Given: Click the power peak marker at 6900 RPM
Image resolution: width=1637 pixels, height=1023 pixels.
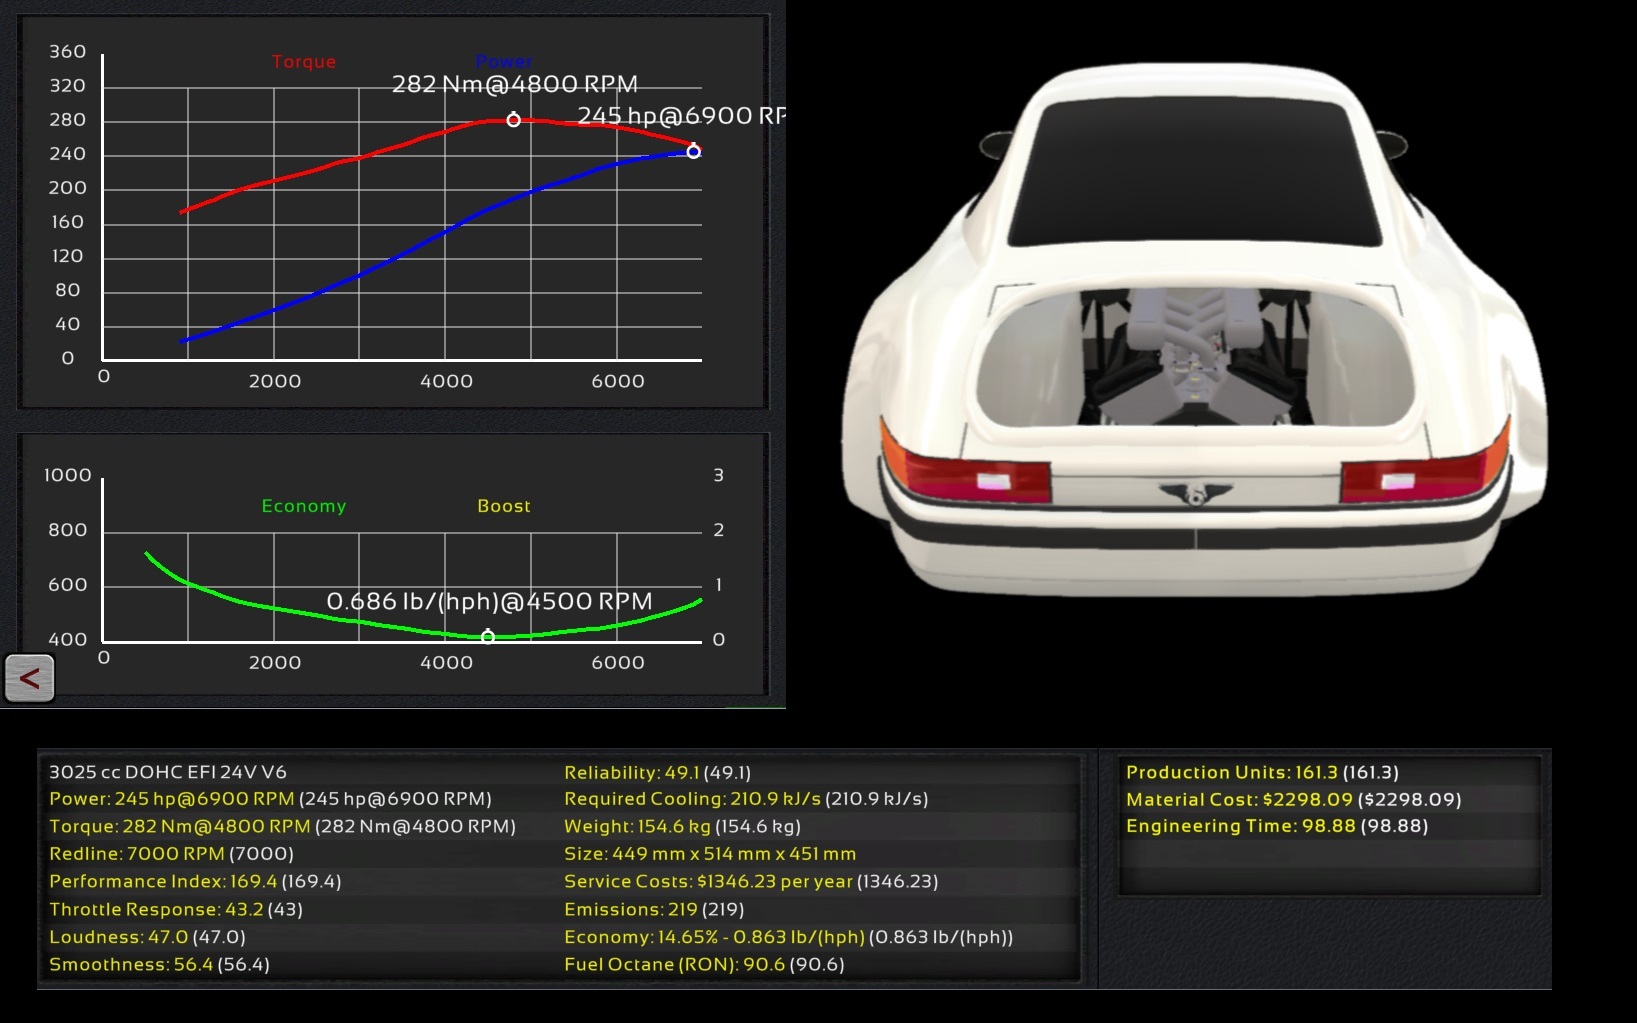Looking at the screenshot, I should [x=693, y=151].
